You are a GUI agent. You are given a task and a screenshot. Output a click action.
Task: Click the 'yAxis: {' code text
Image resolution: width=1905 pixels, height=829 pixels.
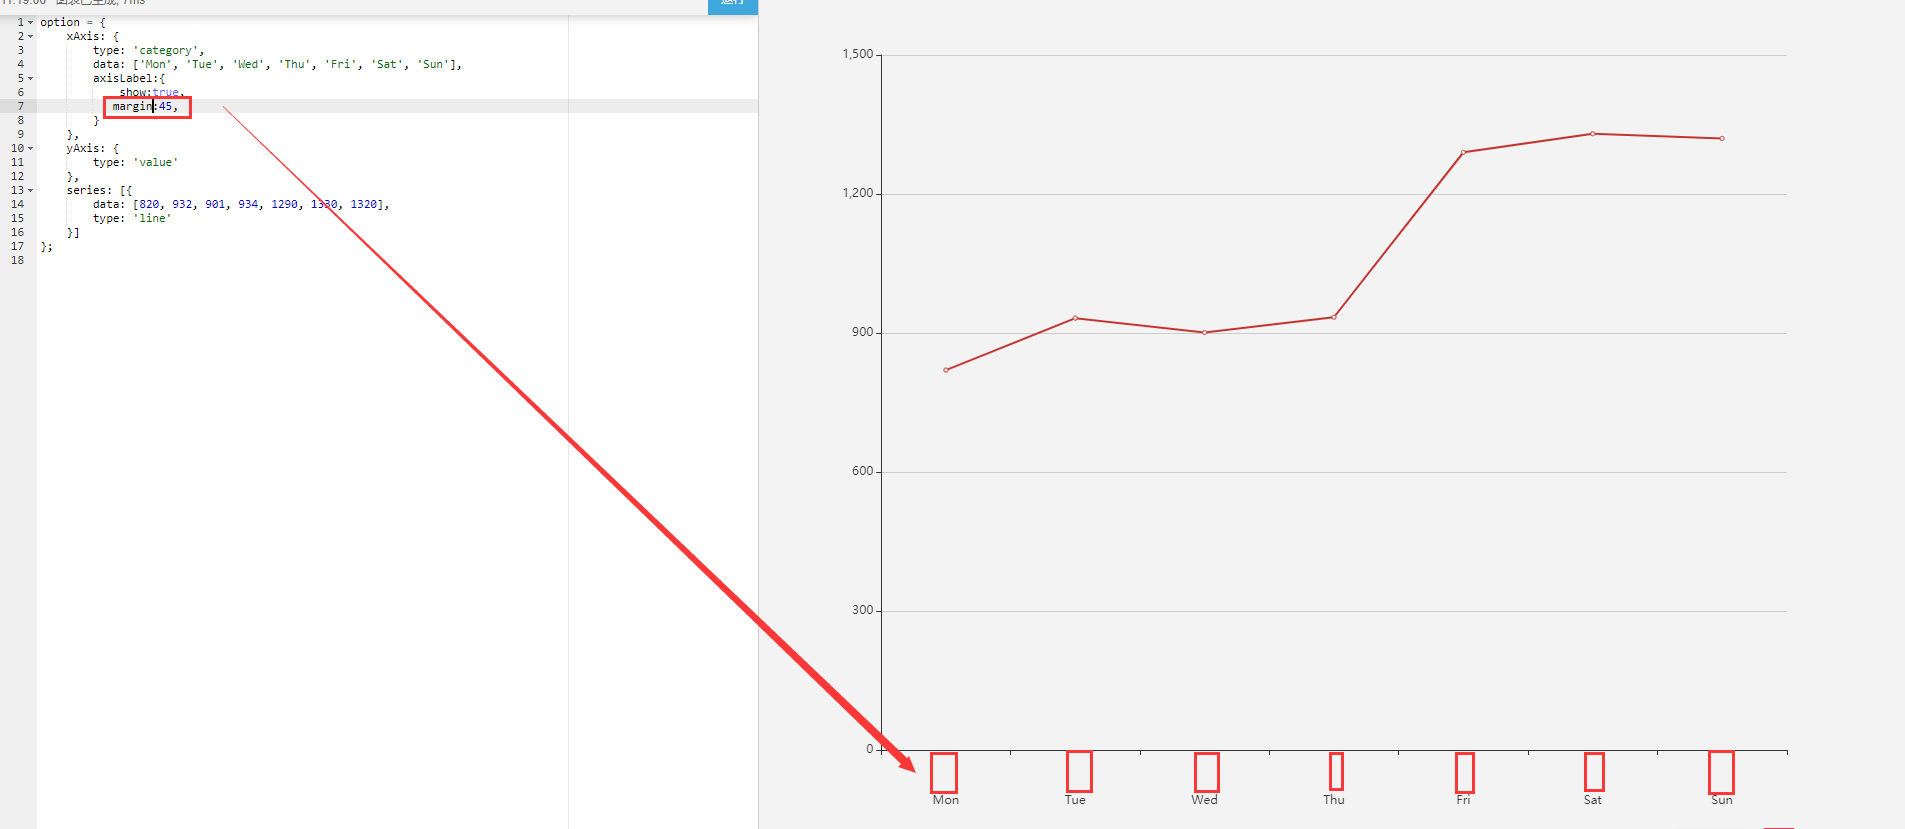(x=93, y=148)
